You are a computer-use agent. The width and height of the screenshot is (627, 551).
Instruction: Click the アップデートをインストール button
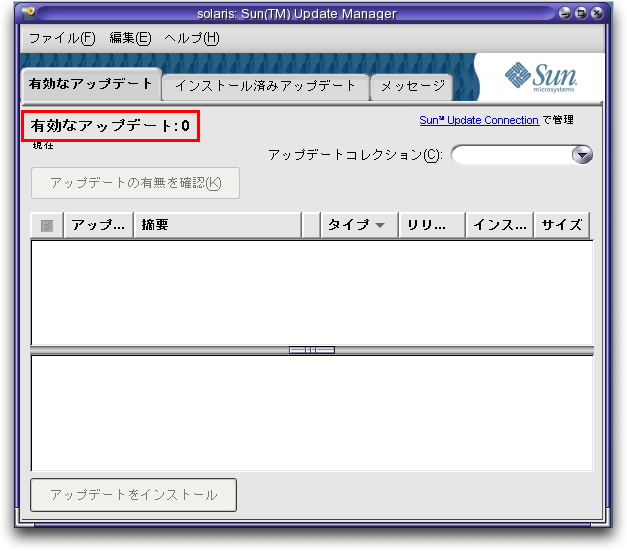point(134,495)
